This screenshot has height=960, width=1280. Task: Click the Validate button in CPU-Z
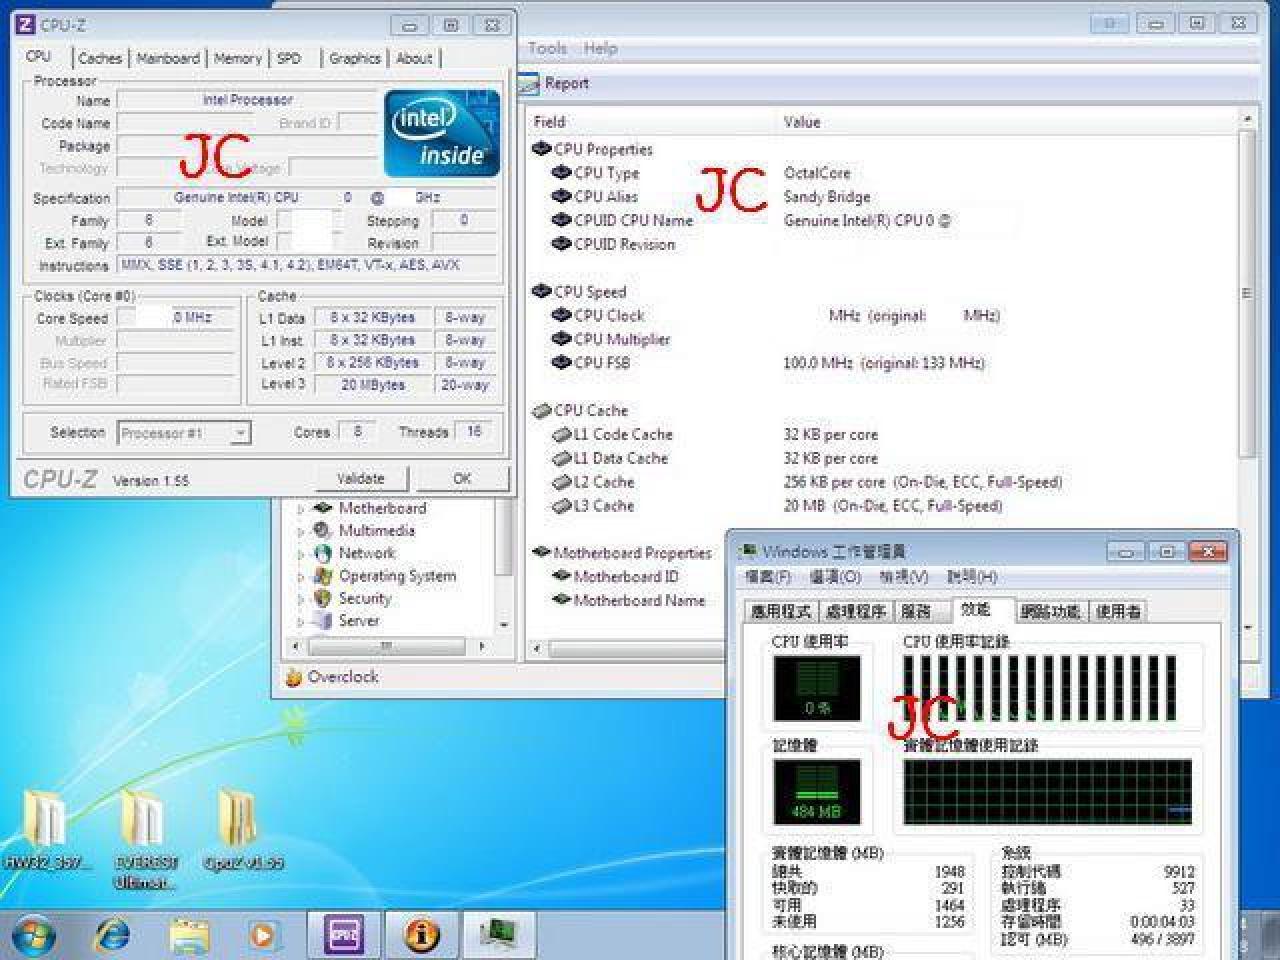pos(361,479)
